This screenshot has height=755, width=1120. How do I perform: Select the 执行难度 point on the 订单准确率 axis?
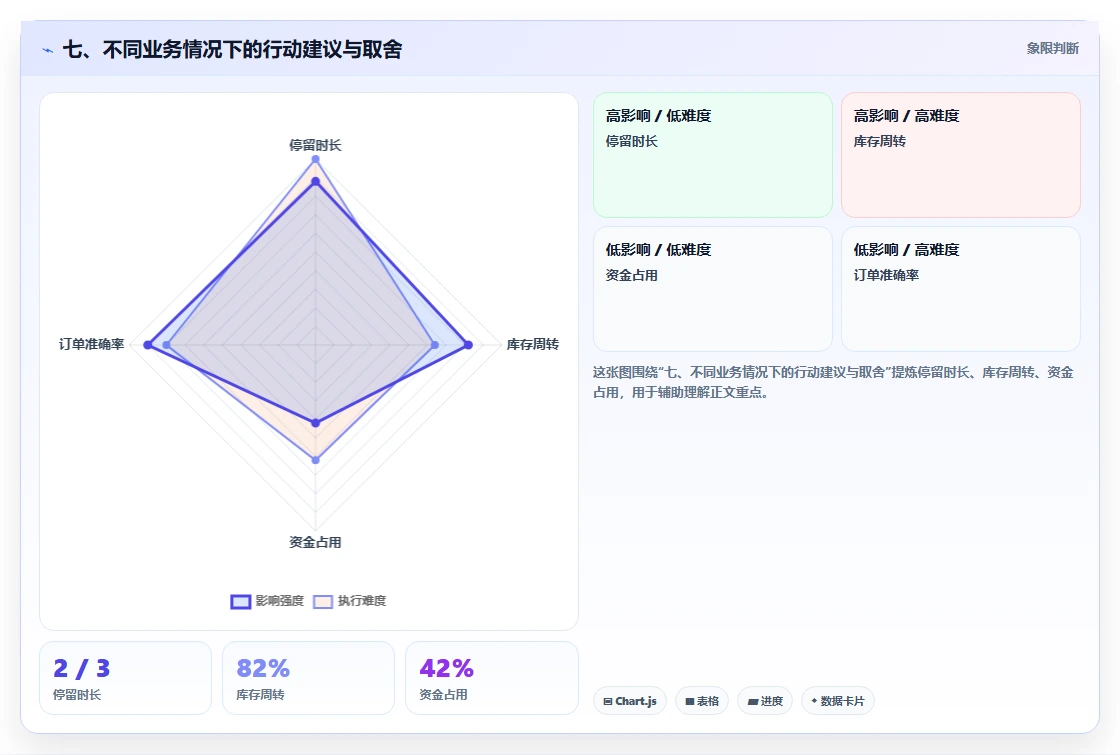pyautogui.click(x=166, y=345)
